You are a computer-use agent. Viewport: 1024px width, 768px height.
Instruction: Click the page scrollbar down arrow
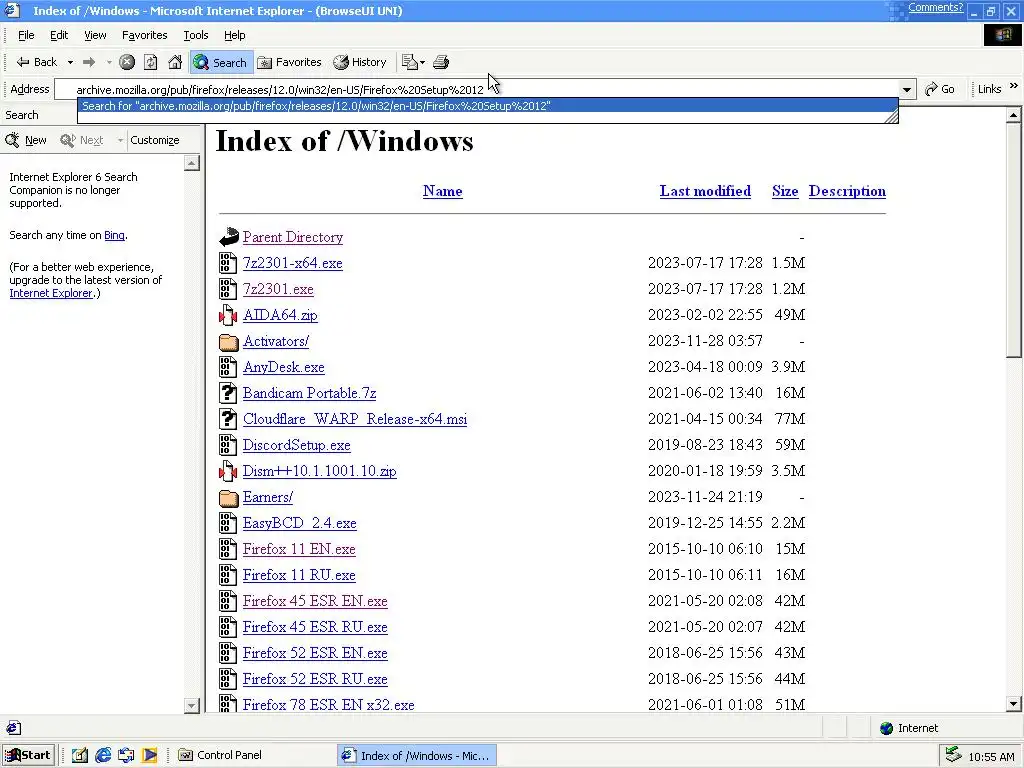pyautogui.click(x=1014, y=704)
